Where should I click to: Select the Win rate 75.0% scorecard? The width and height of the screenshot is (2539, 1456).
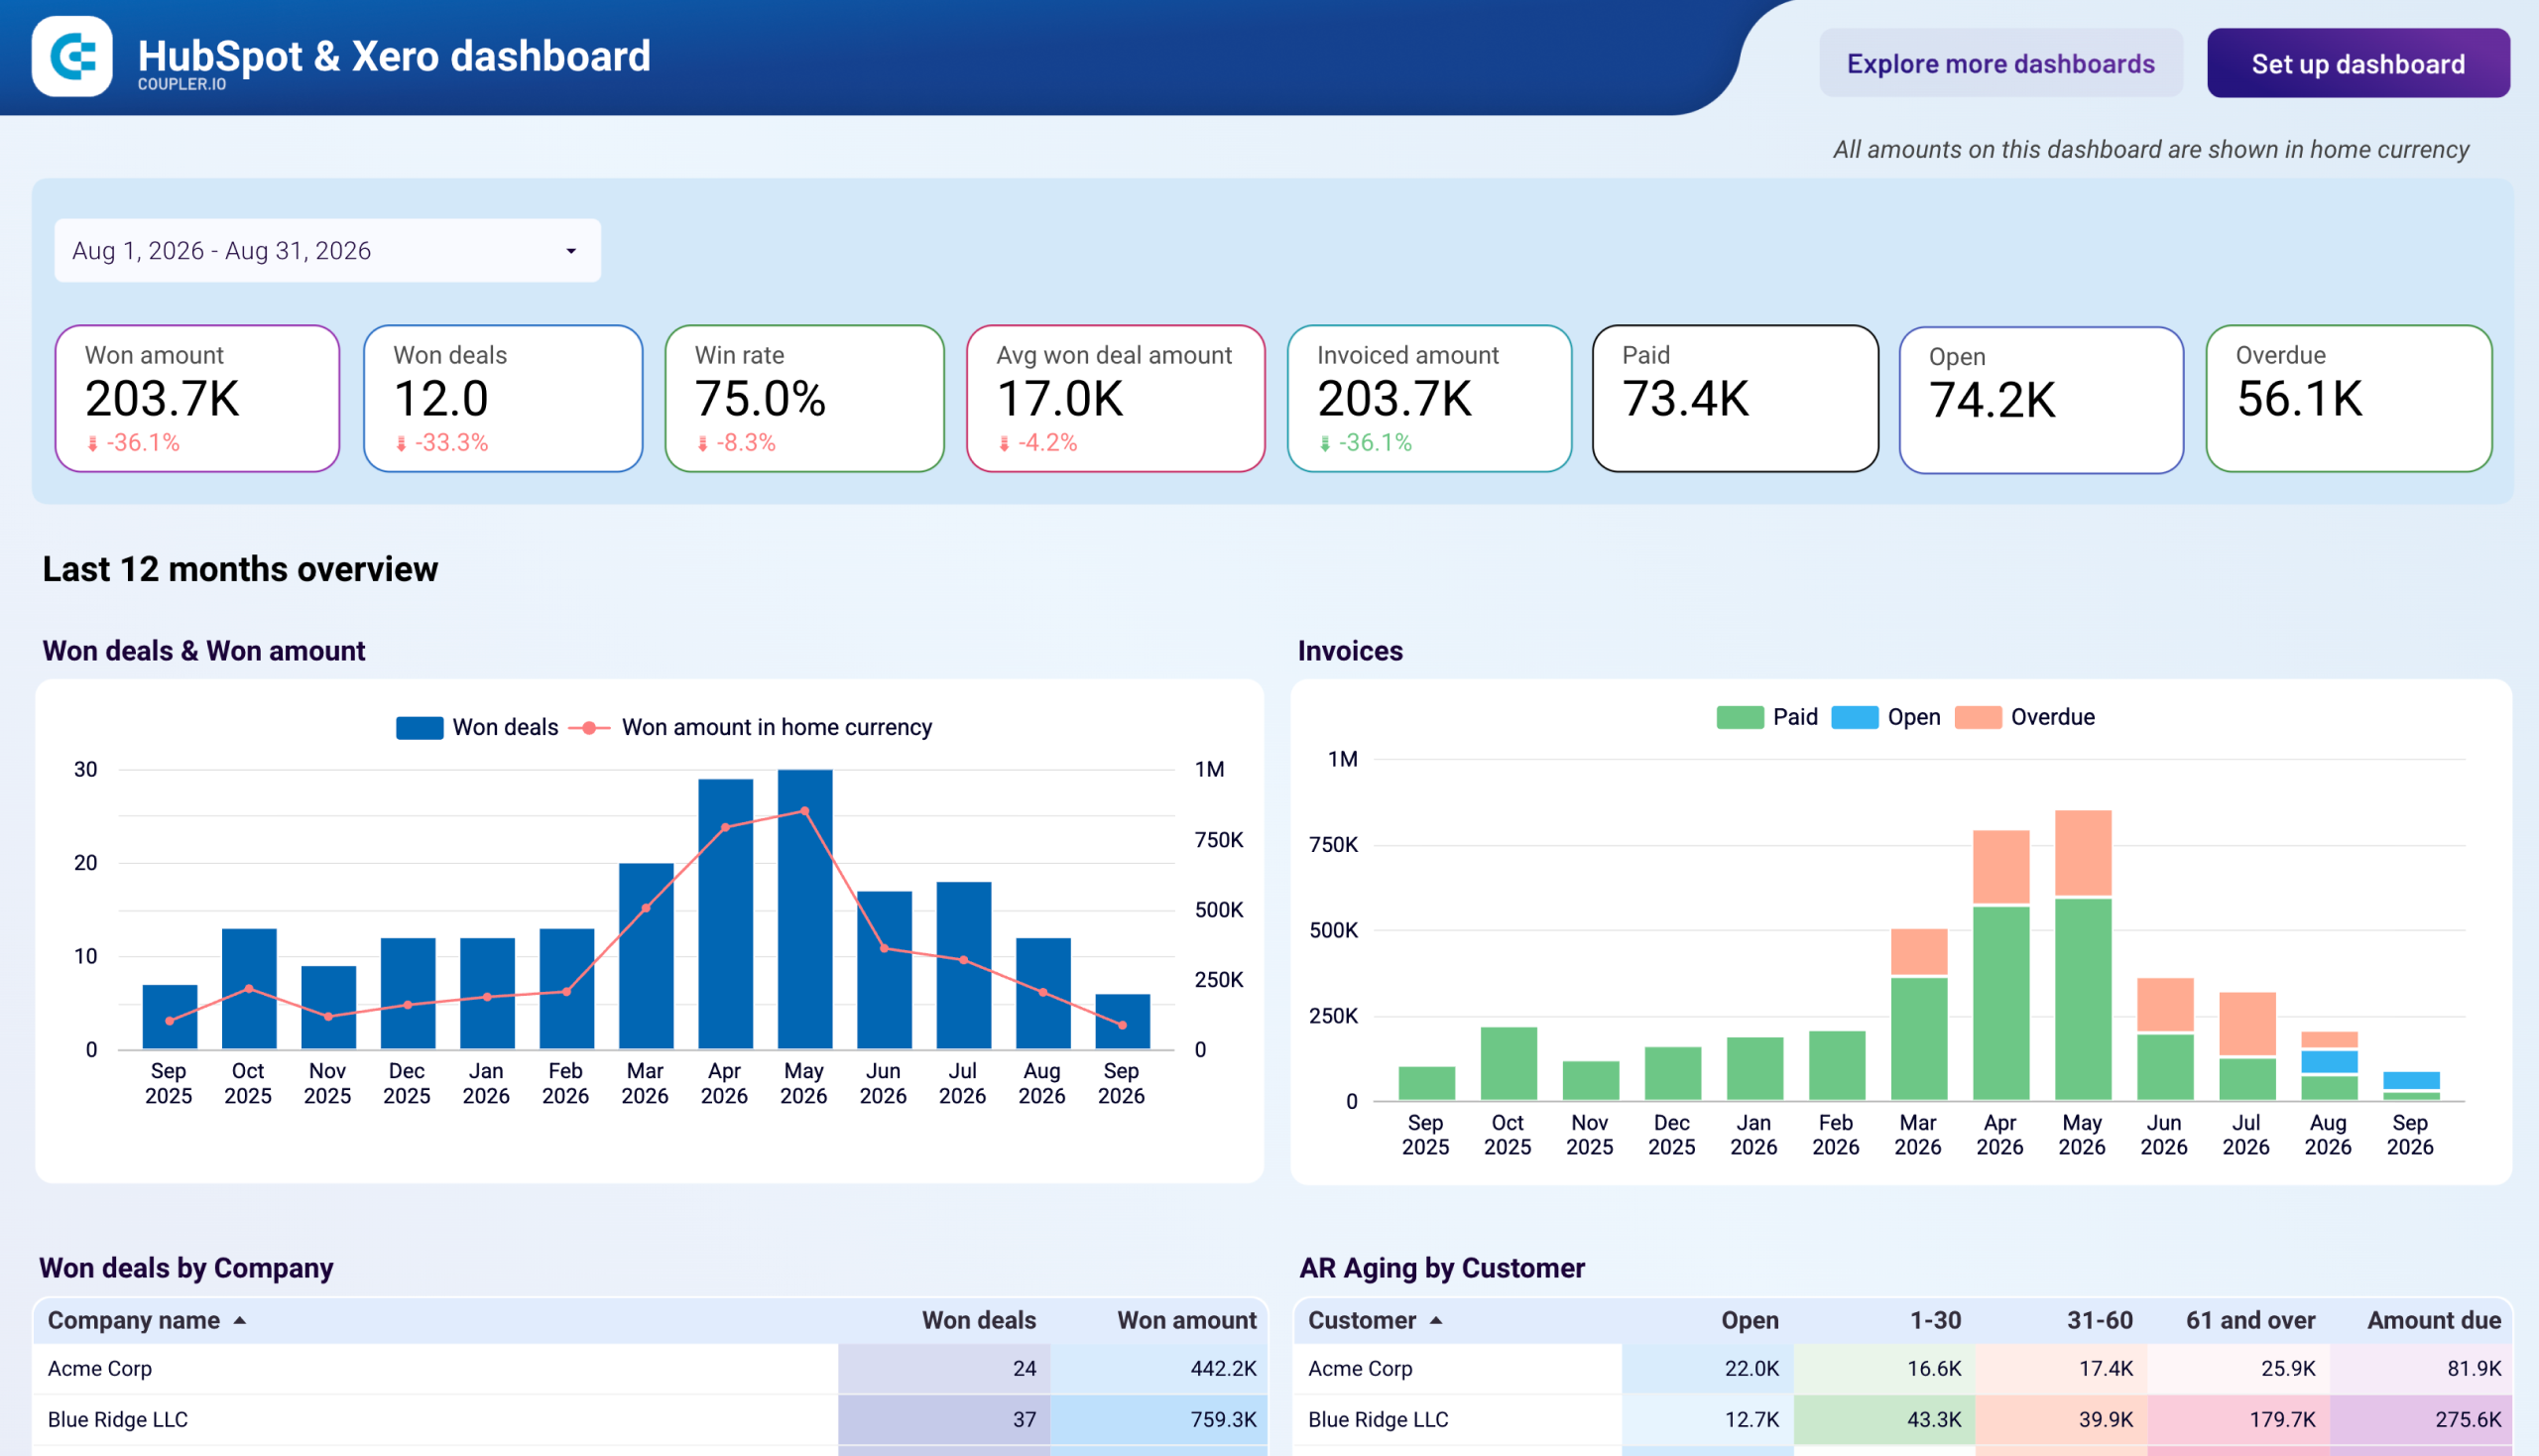pyautogui.click(x=805, y=398)
